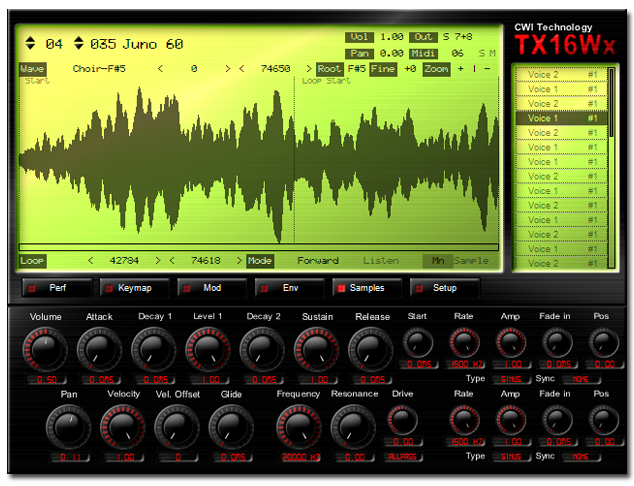634x486 pixels.
Task: Open the Perf page
Action: tap(57, 288)
